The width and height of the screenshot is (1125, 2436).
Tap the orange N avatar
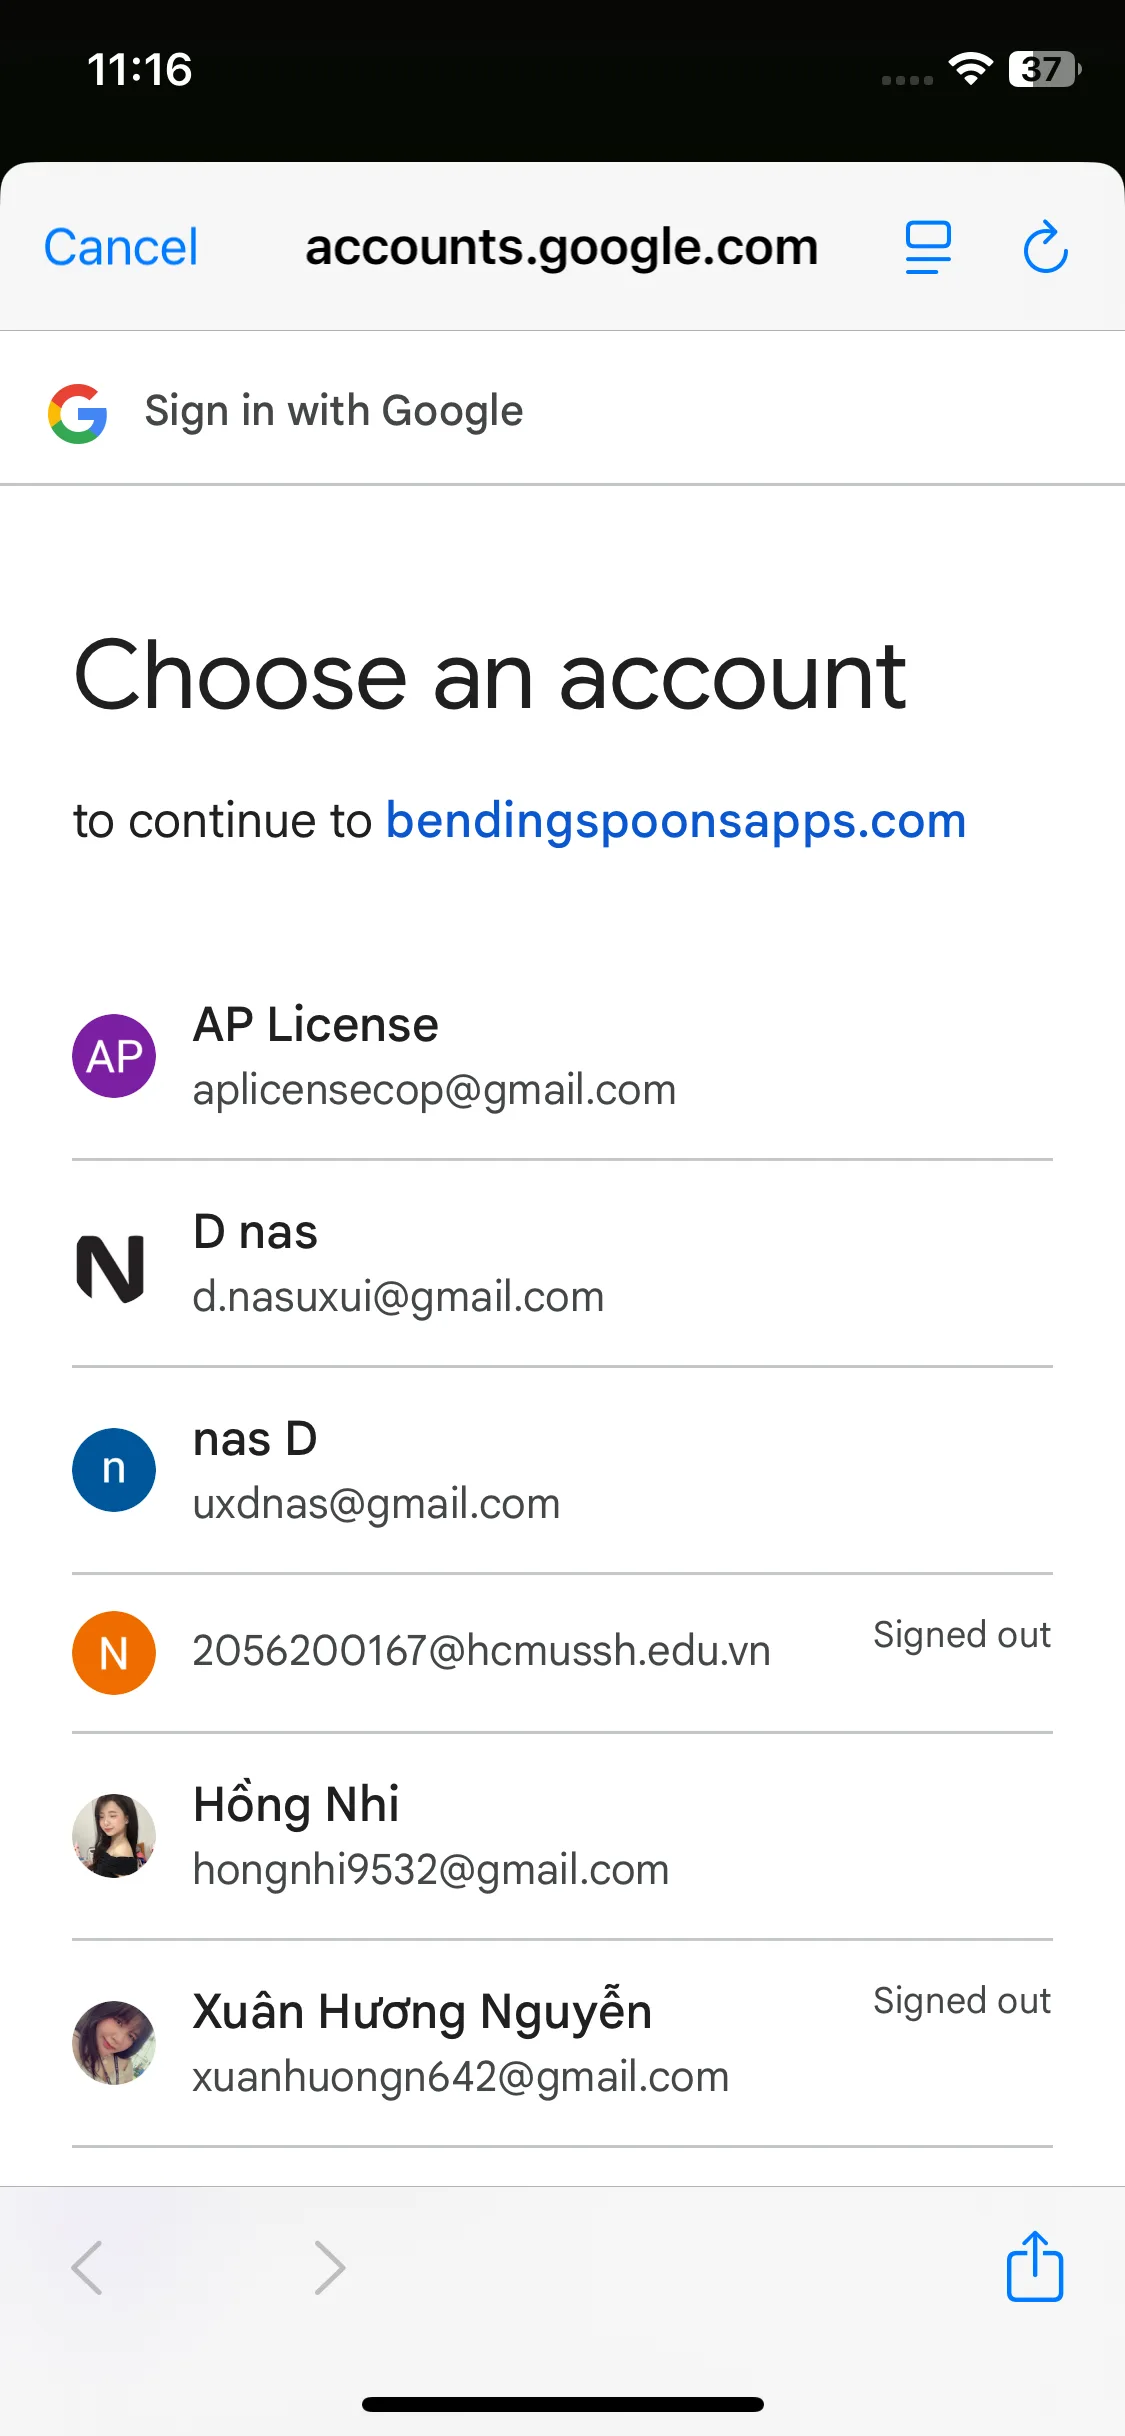[114, 1652]
